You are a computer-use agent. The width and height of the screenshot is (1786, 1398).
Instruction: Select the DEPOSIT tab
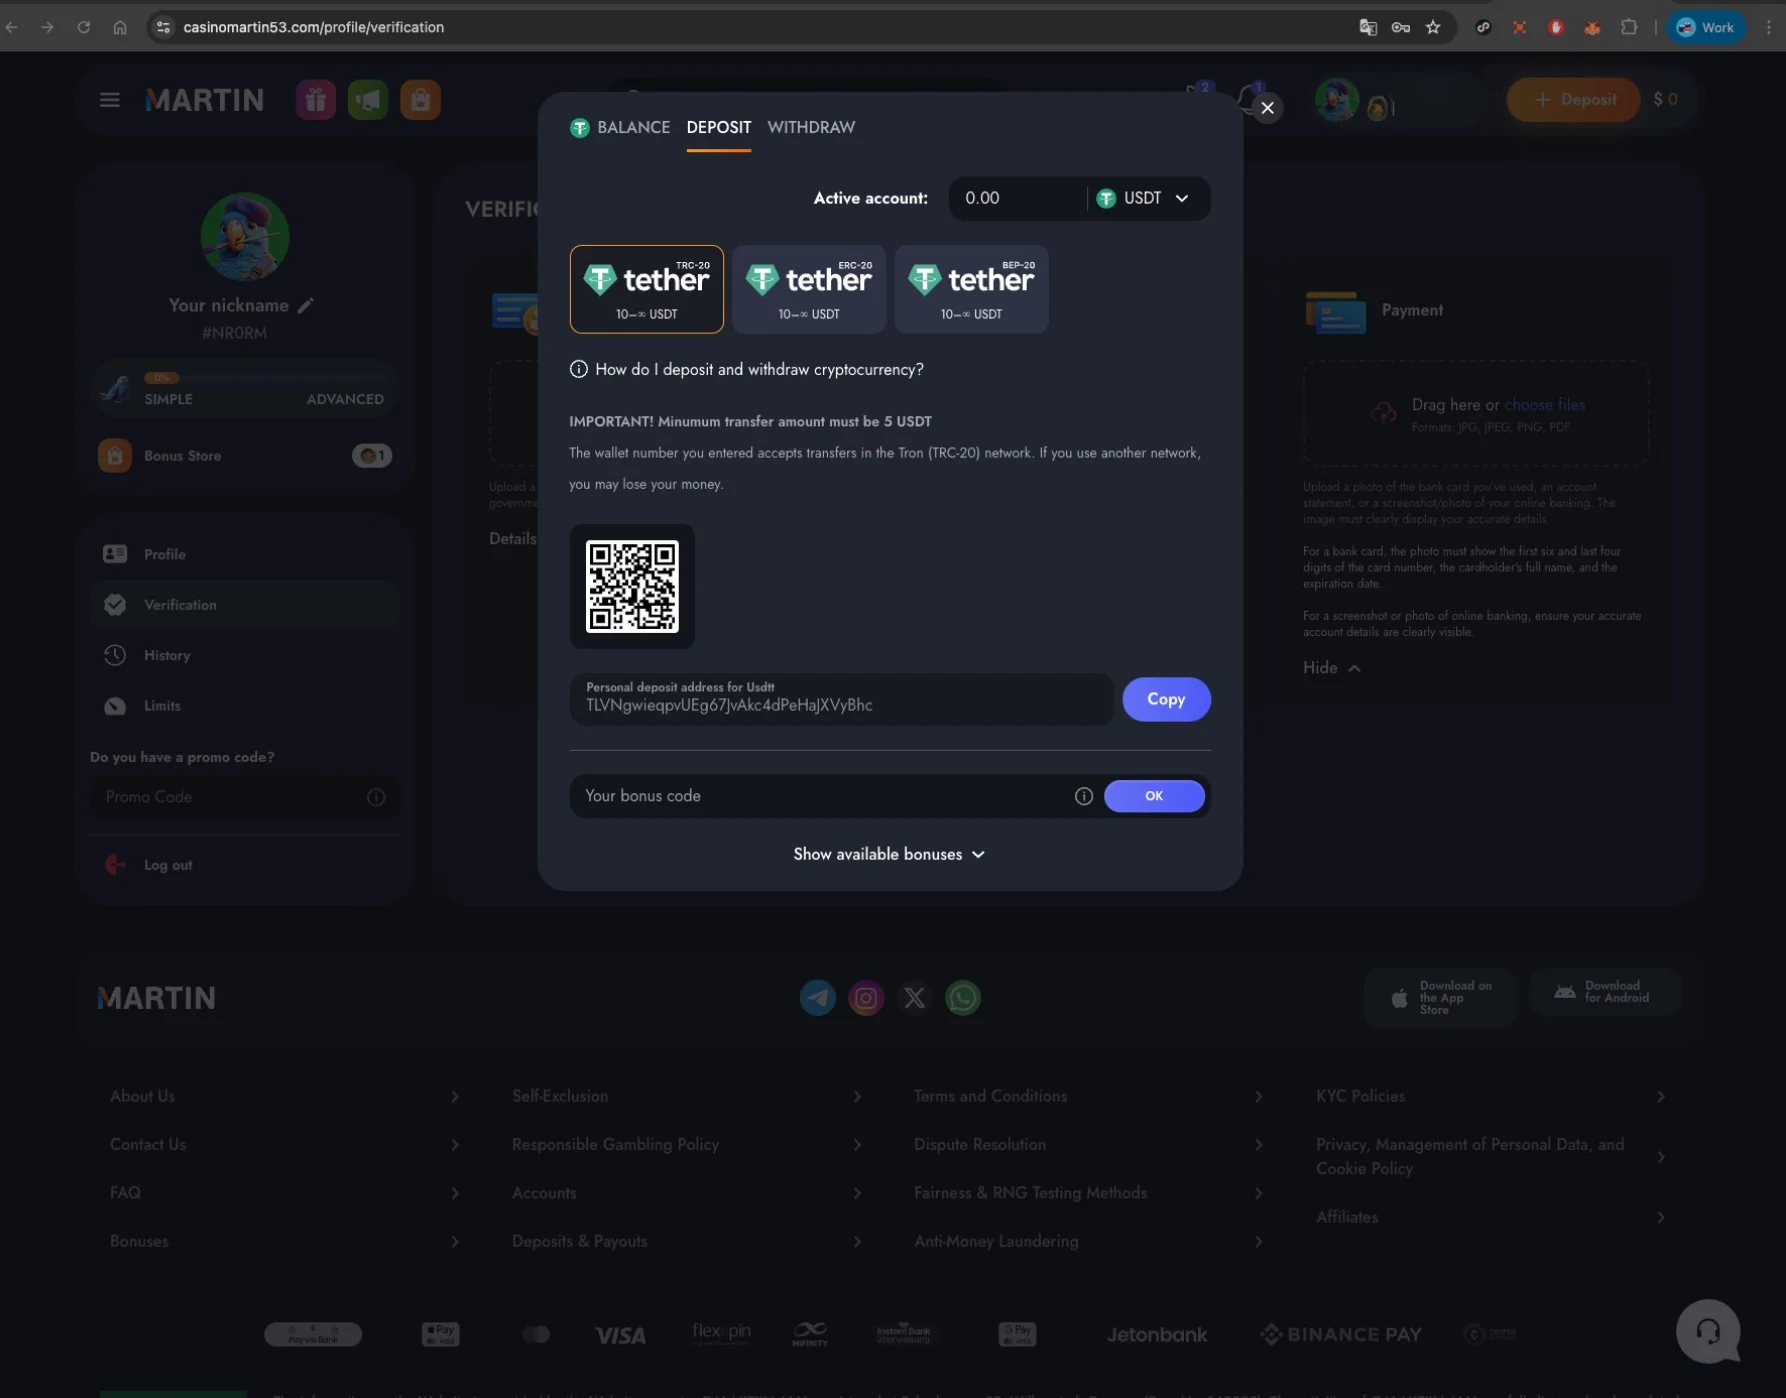718,127
